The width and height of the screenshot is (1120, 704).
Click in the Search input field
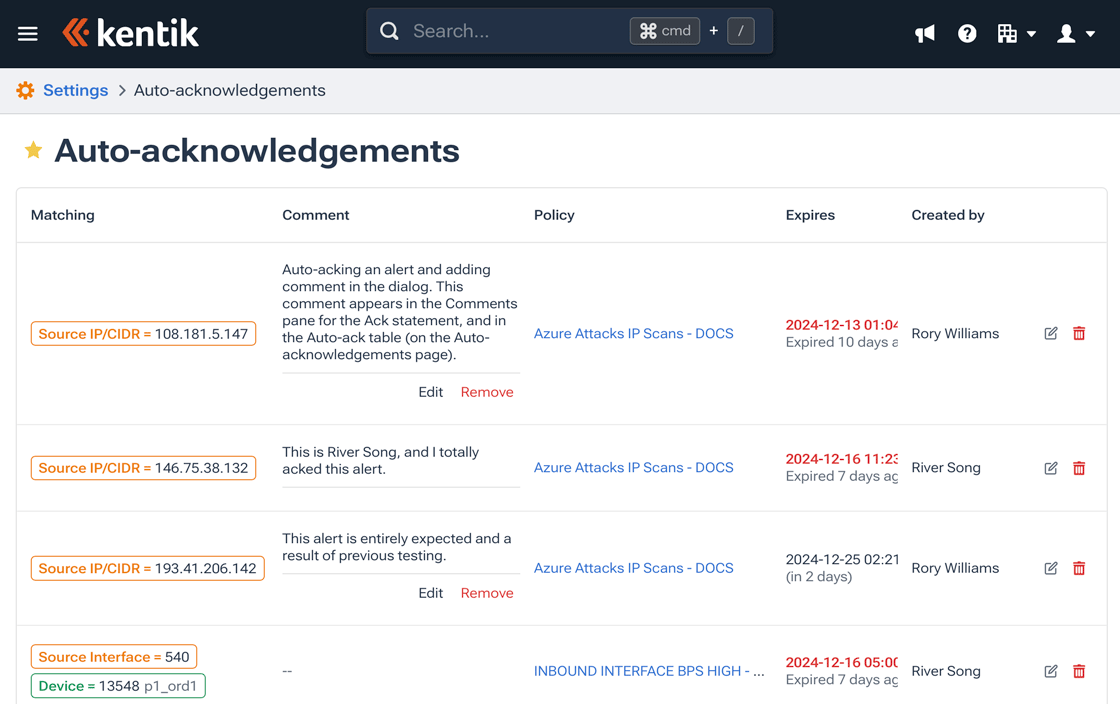(515, 31)
